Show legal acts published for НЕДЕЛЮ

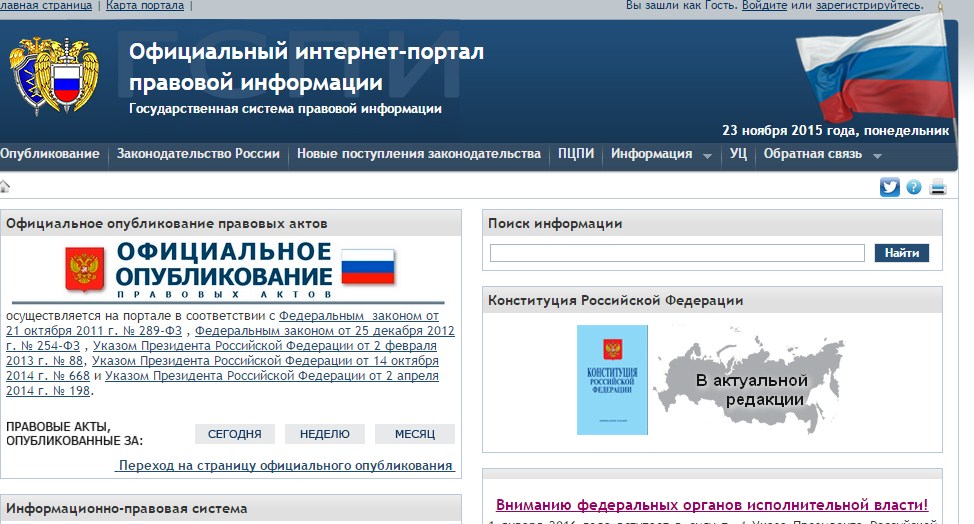click(x=325, y=434)
